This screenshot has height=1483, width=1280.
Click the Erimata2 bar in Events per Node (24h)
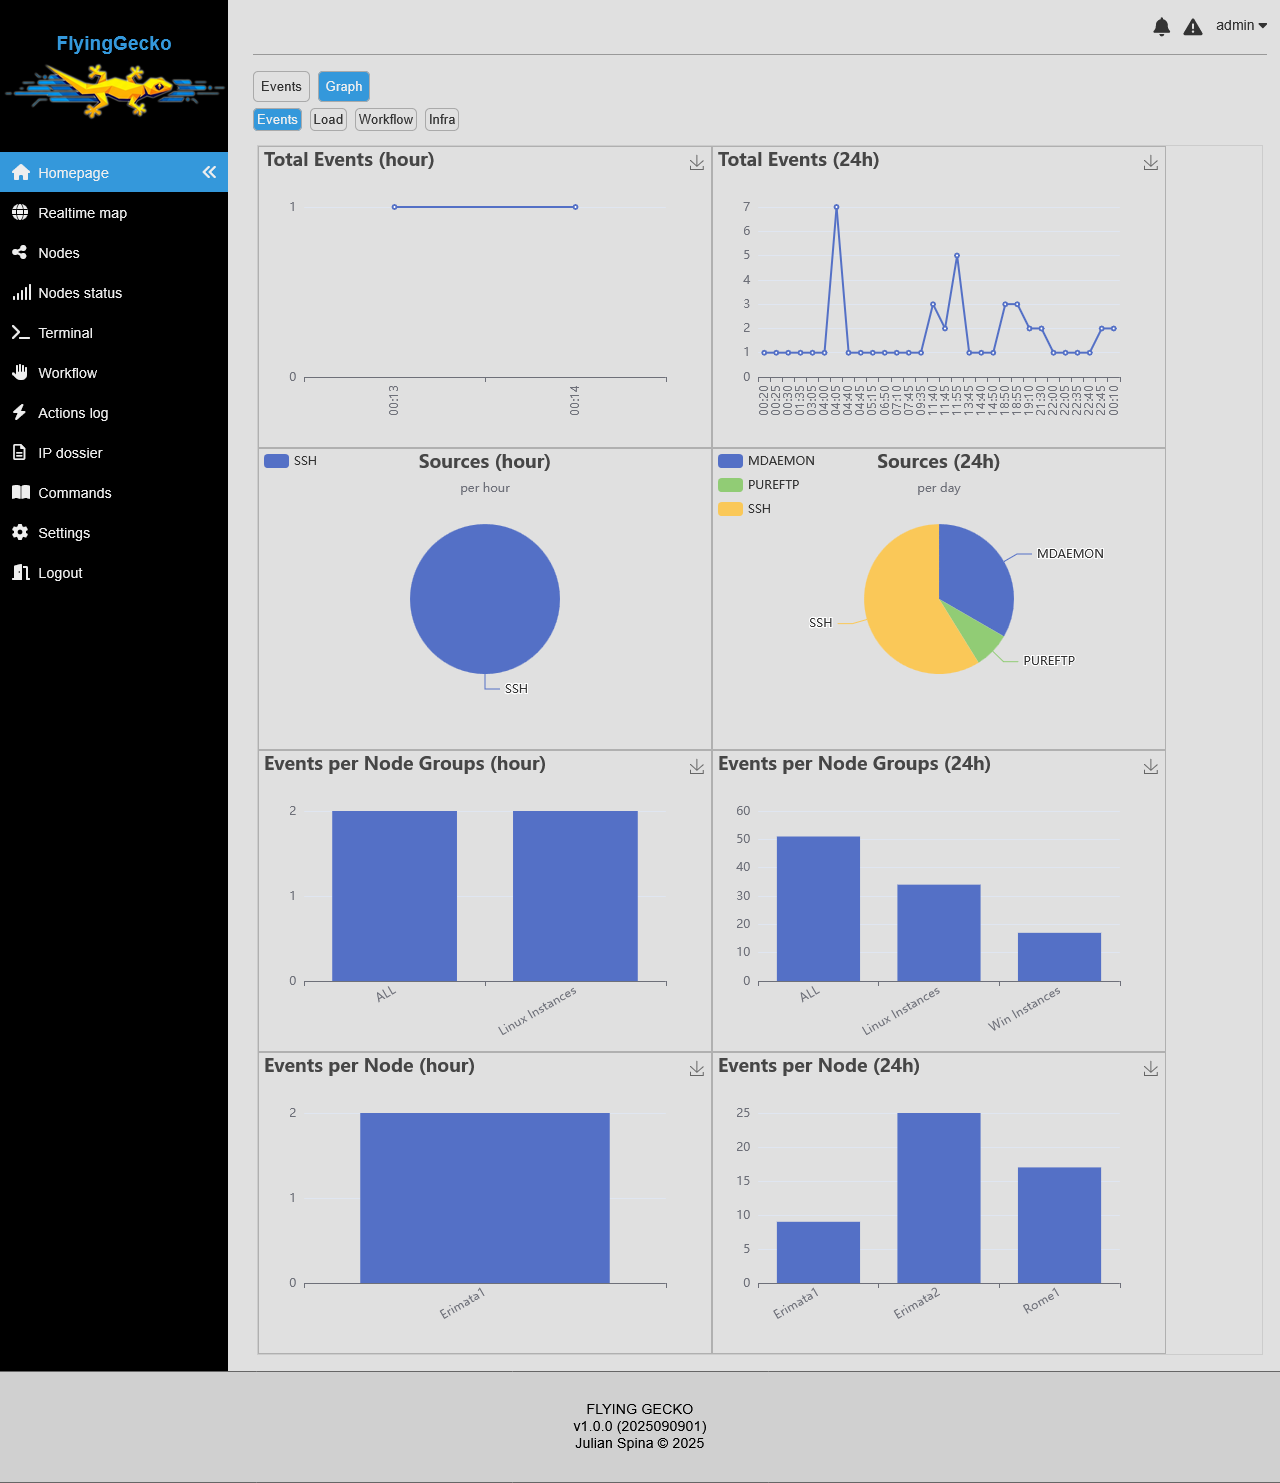[x=938, y=1198]
